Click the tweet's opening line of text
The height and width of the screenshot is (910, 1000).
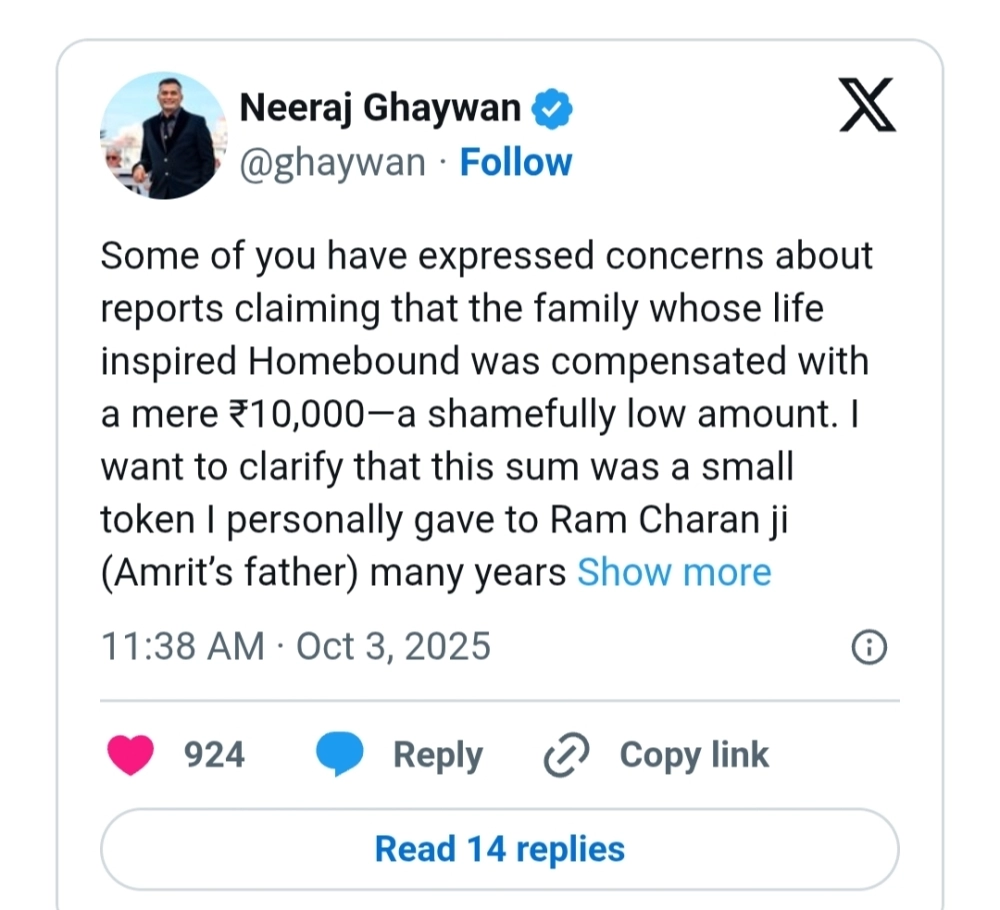tap(486, 256)
